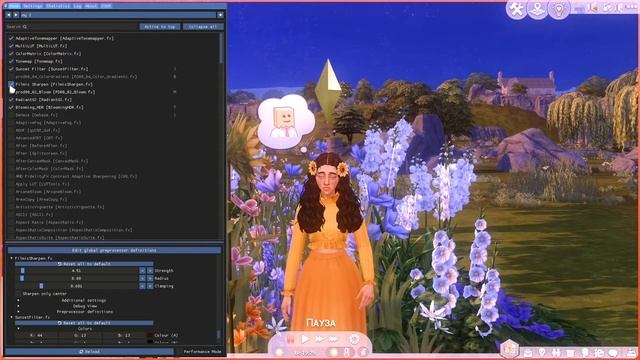640x360 pixels.
Task: Click the speech bubble icon in bottom bar
Action: pyautogui.click(x=613, y=353)
